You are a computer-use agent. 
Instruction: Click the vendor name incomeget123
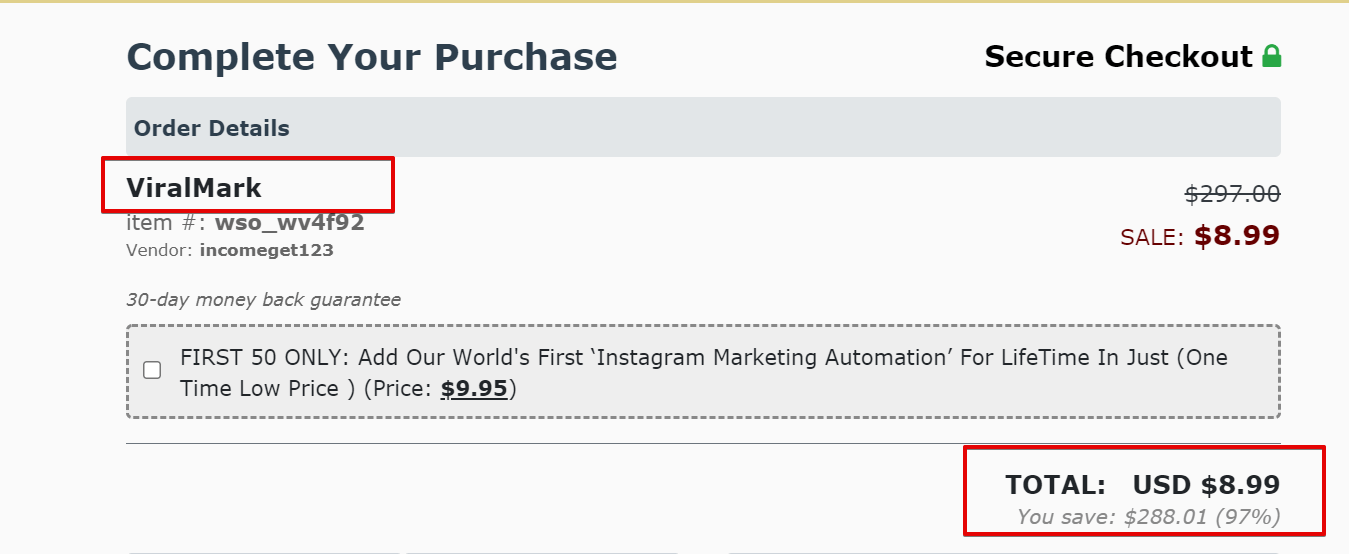(x=266, y=250)
